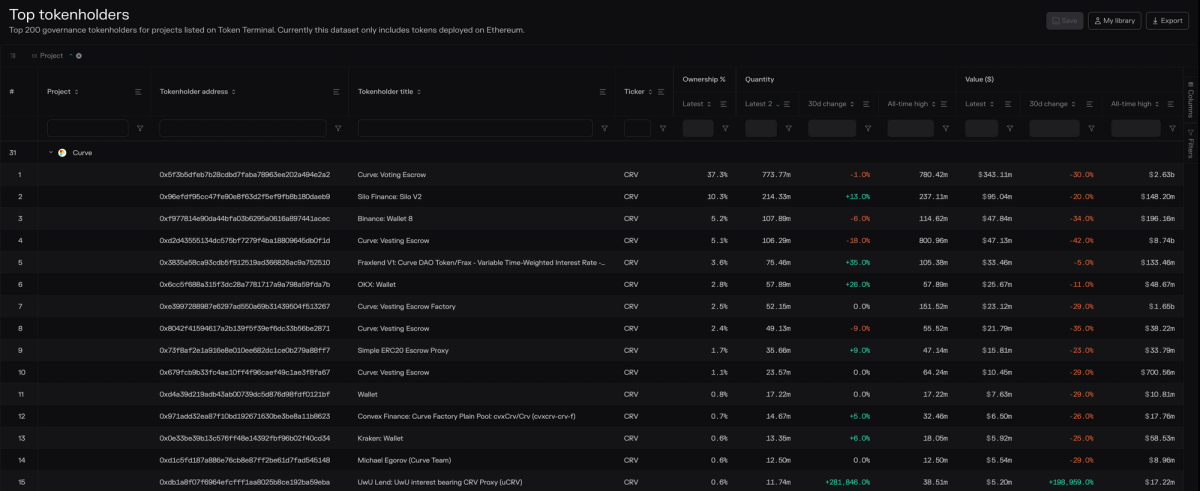
Task: Click filter funnel beside Tokenholder address box
Action: 337,128
